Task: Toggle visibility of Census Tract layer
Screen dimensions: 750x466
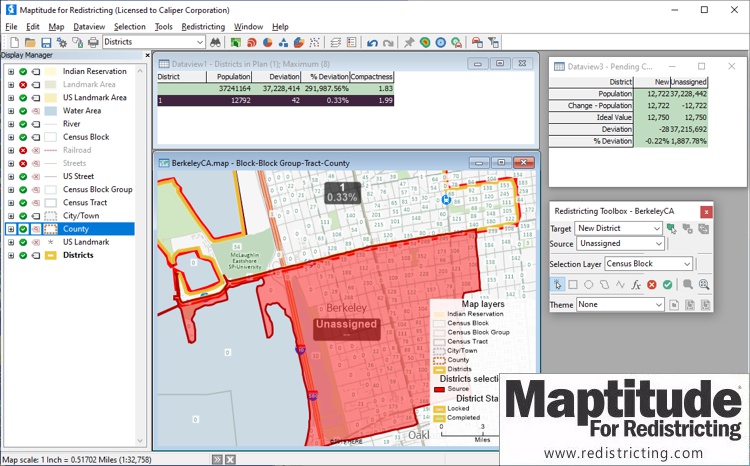Action: 23,202
